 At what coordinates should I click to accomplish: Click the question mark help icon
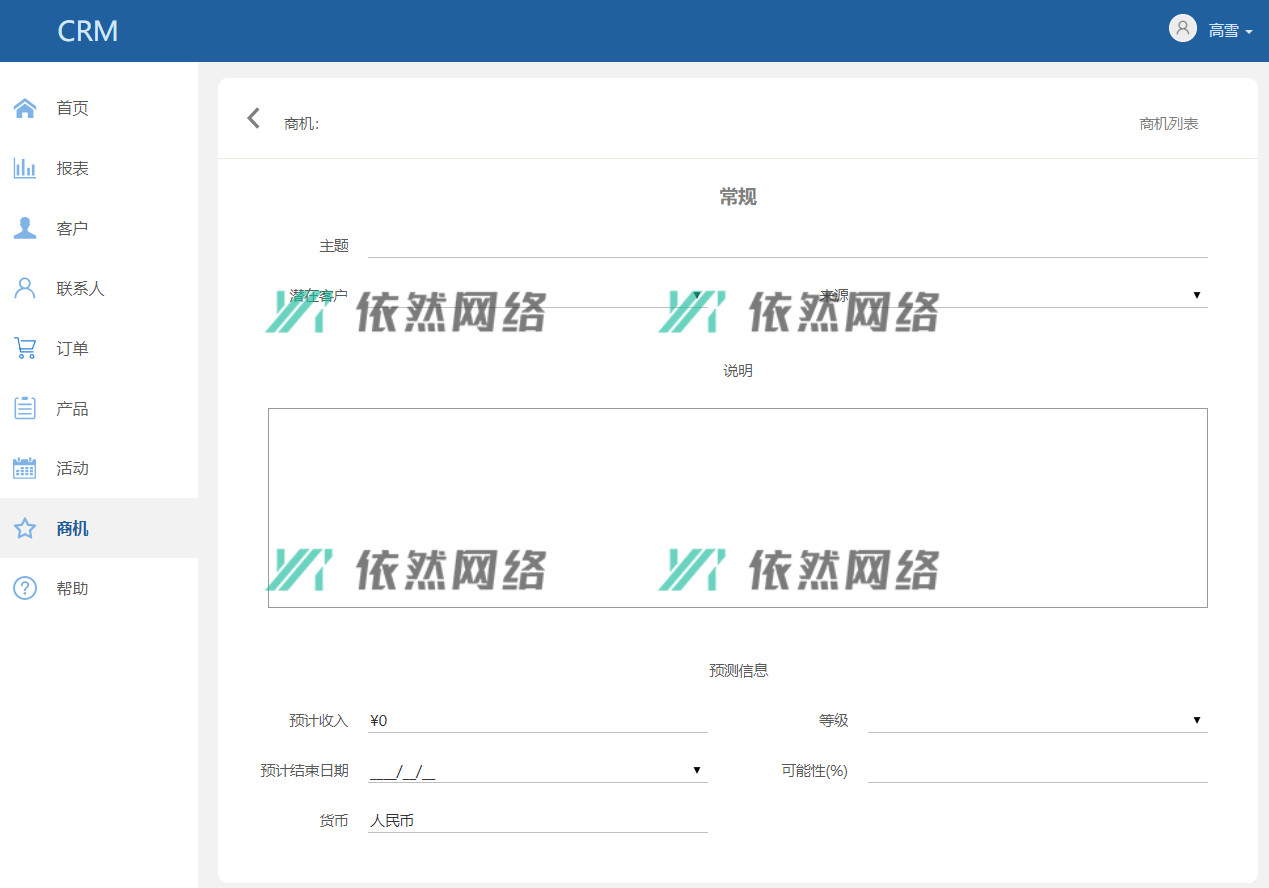point(25,588)
